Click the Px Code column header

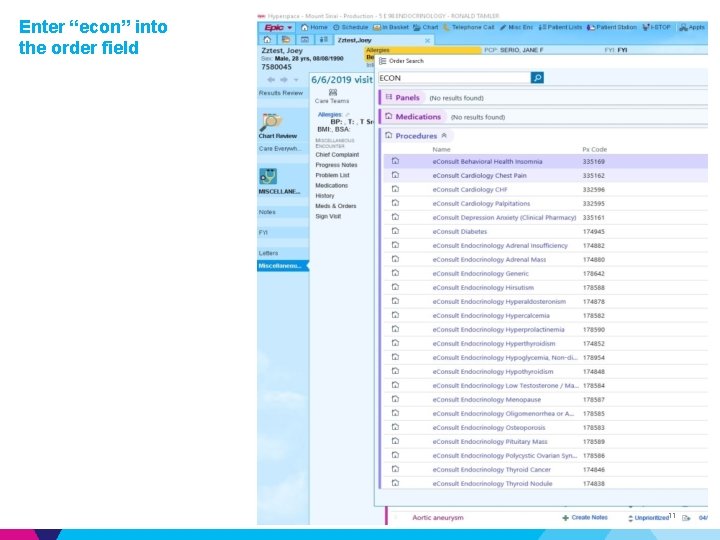[595, 149]
